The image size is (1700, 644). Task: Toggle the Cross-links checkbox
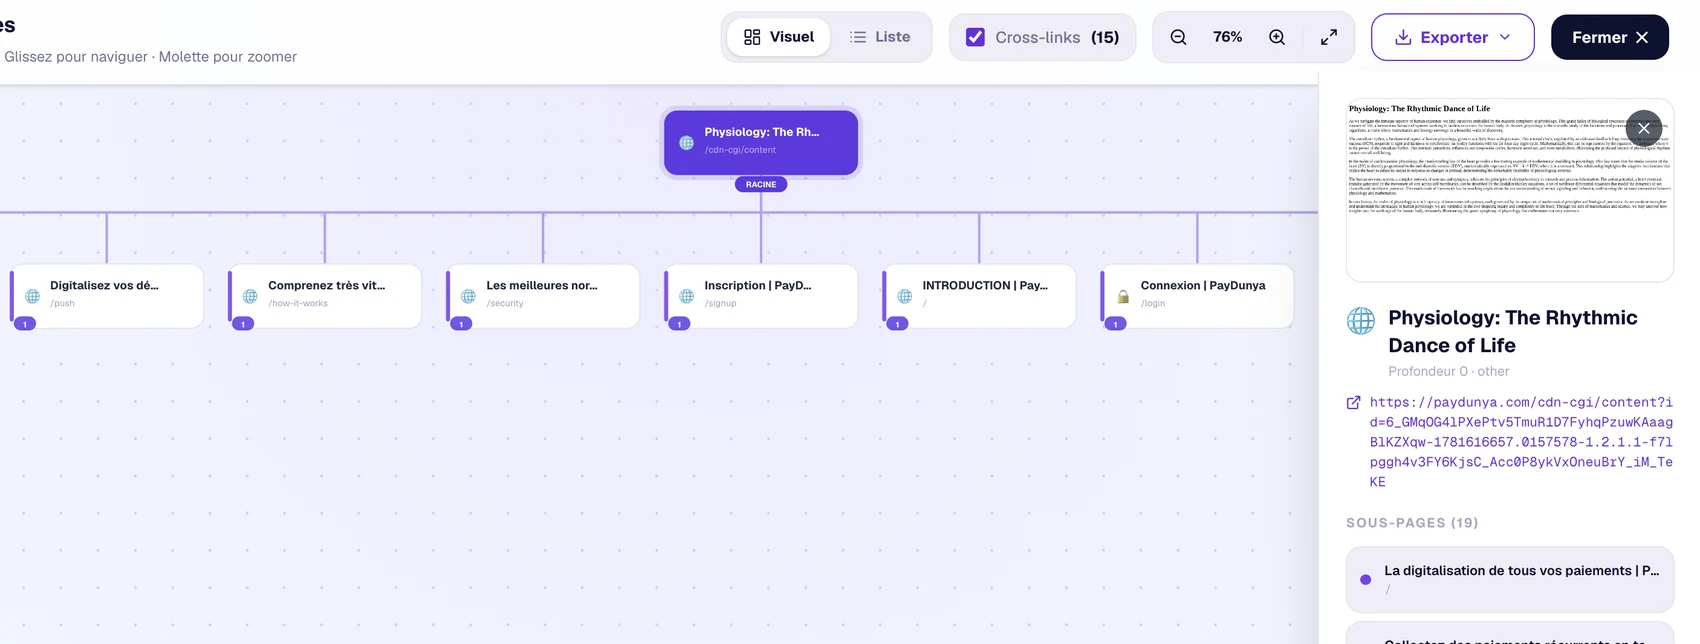point(975,37)
